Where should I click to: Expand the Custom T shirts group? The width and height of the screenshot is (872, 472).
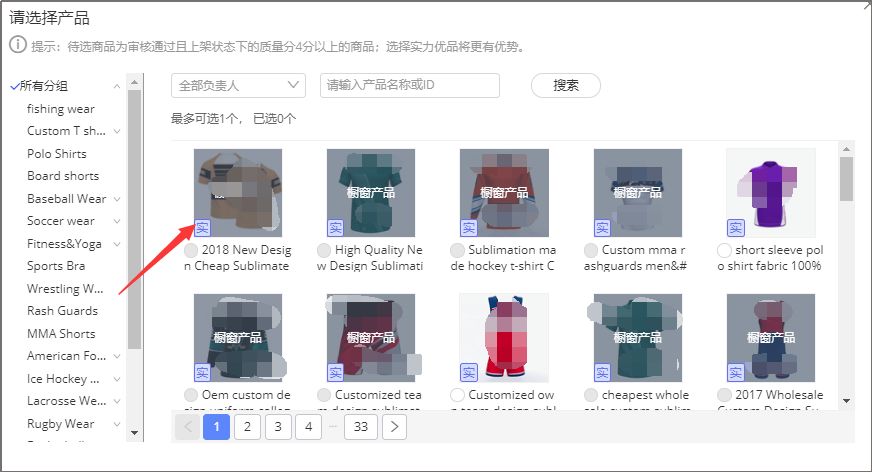(x=117, y=131)
